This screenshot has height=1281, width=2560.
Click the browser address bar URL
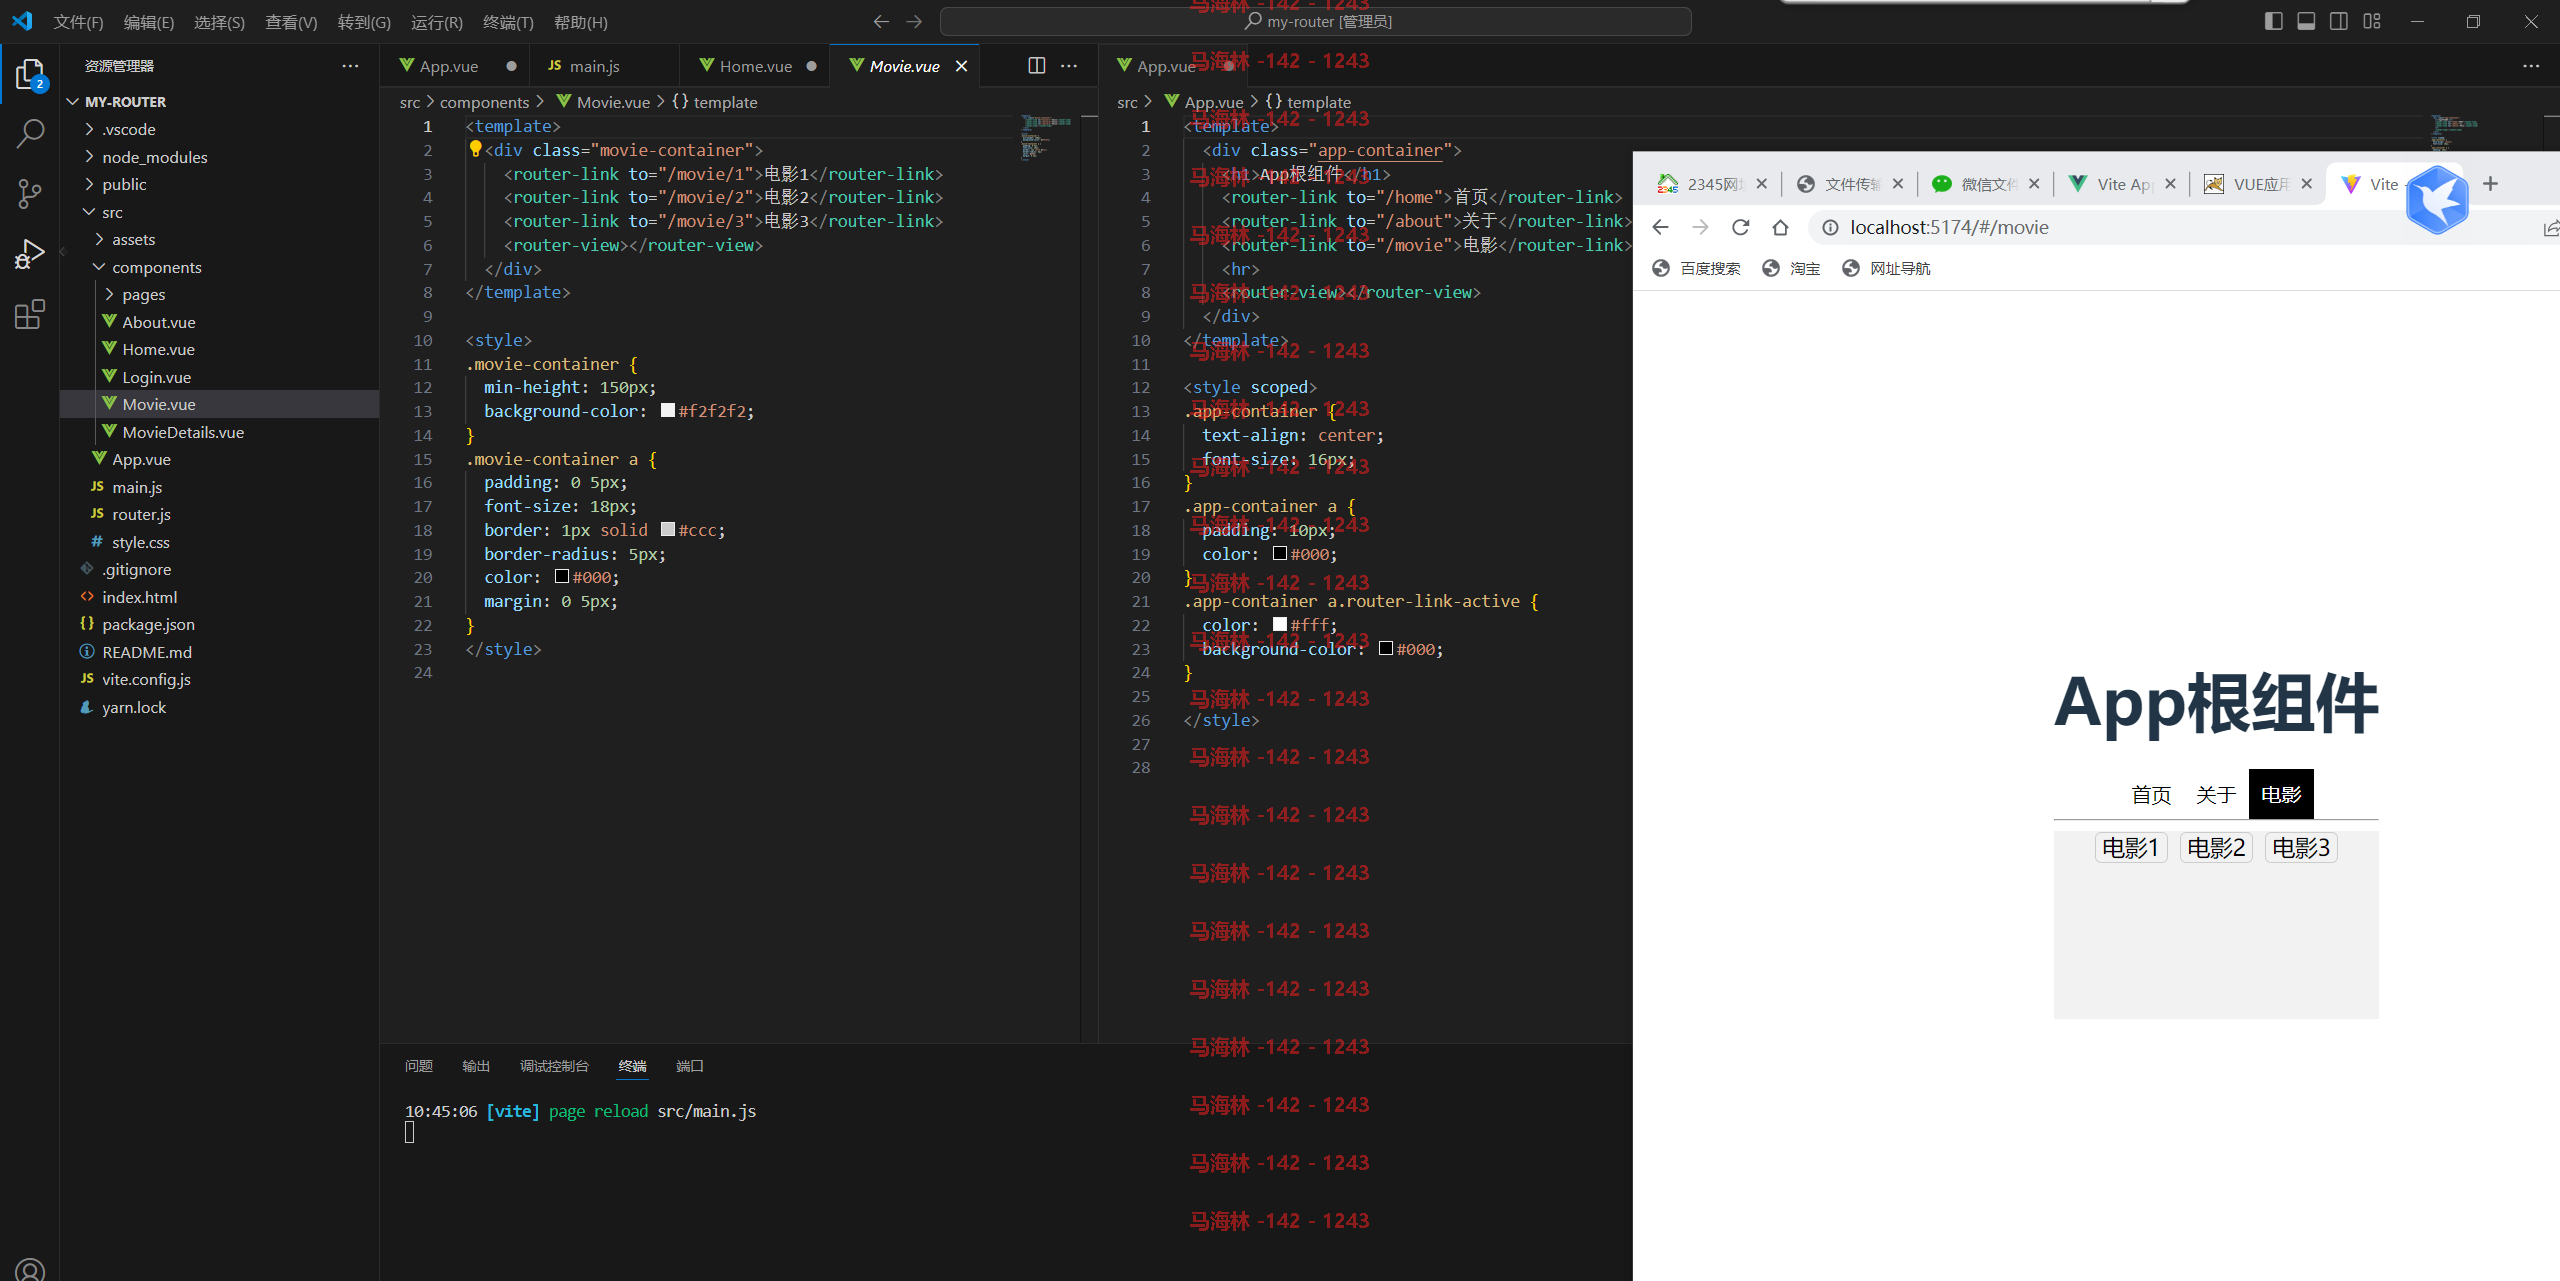[x=1949, y=227]
